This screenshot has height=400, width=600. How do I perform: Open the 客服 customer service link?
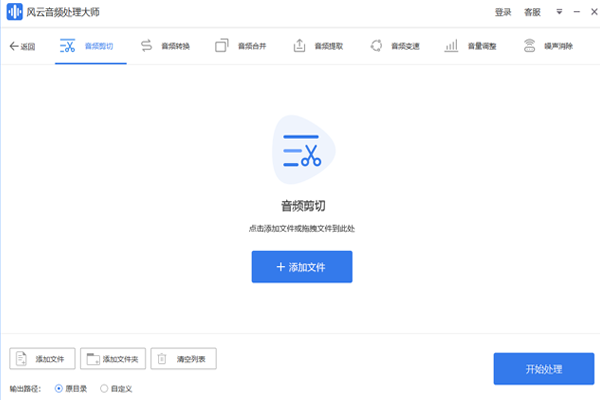[x=532, y=12]
